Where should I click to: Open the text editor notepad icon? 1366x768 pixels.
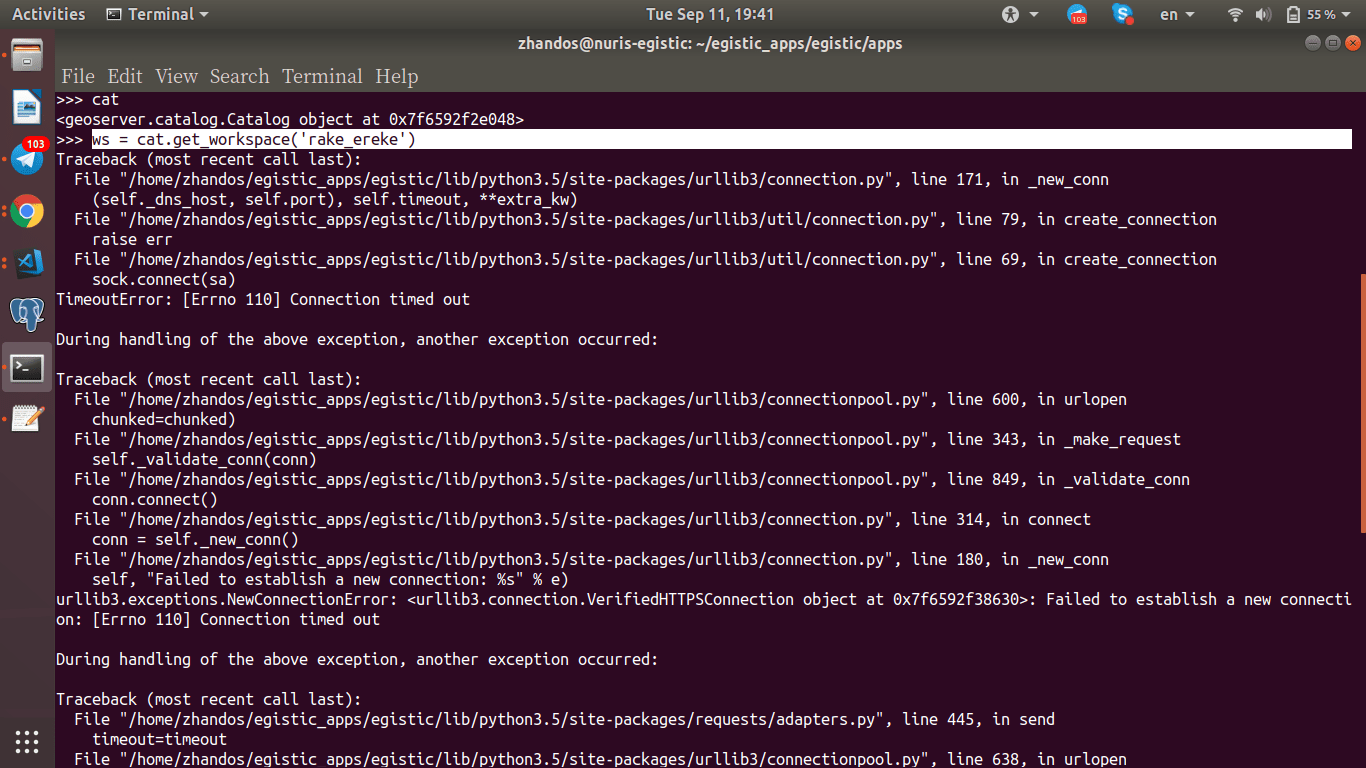(27, 419)
